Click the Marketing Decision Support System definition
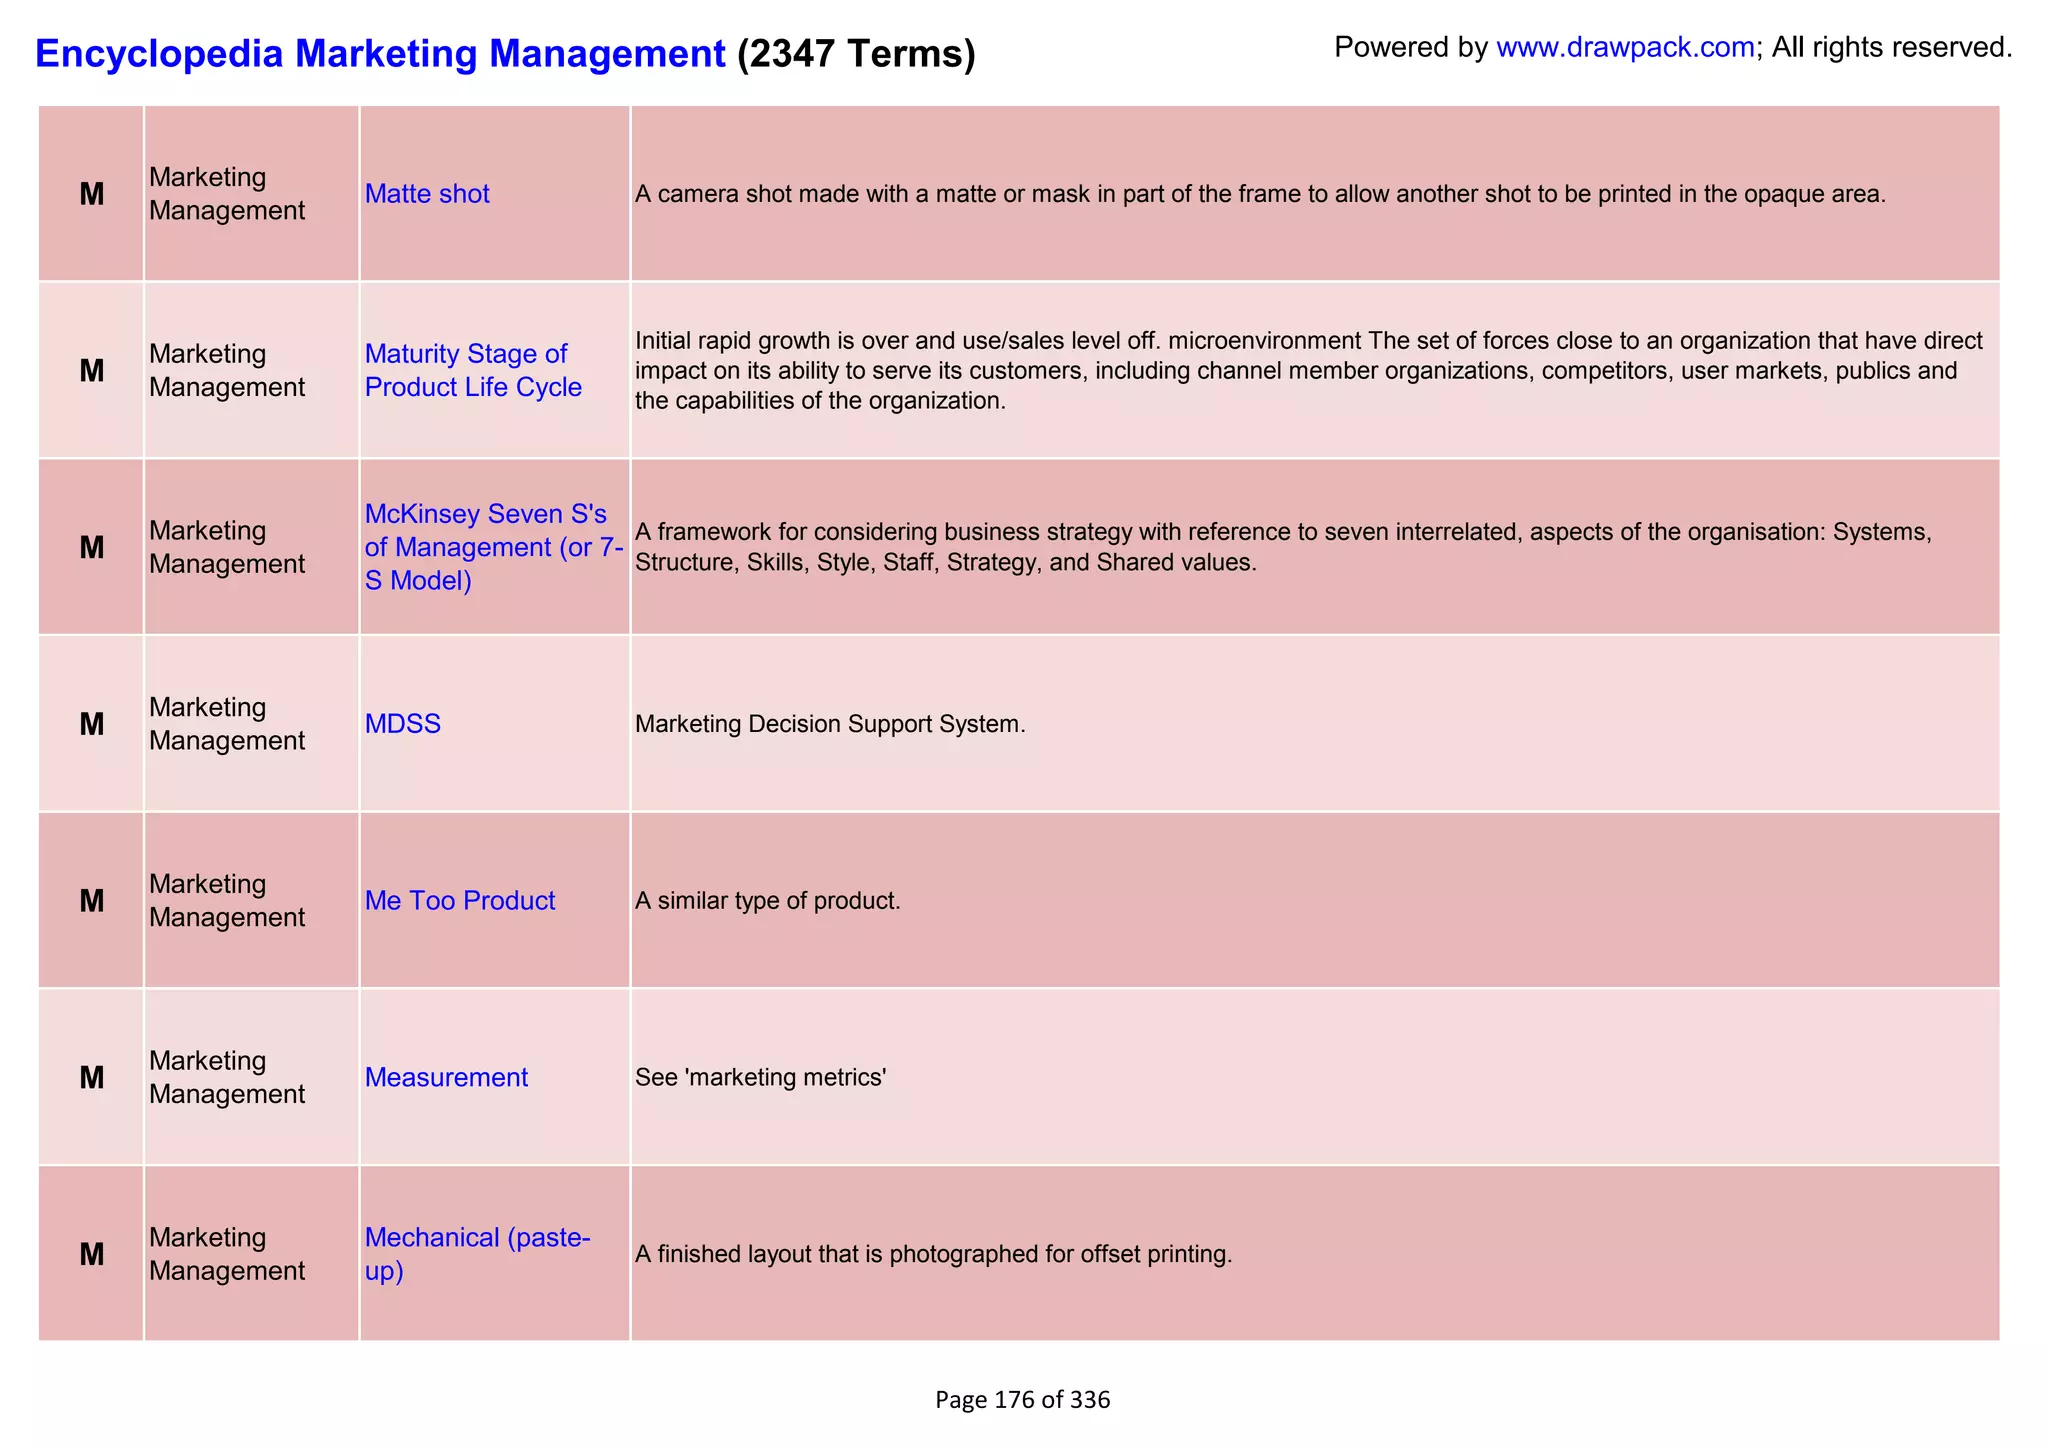Image resolution: width=2048 pixels, height=1449 pixels. point(830,724)
